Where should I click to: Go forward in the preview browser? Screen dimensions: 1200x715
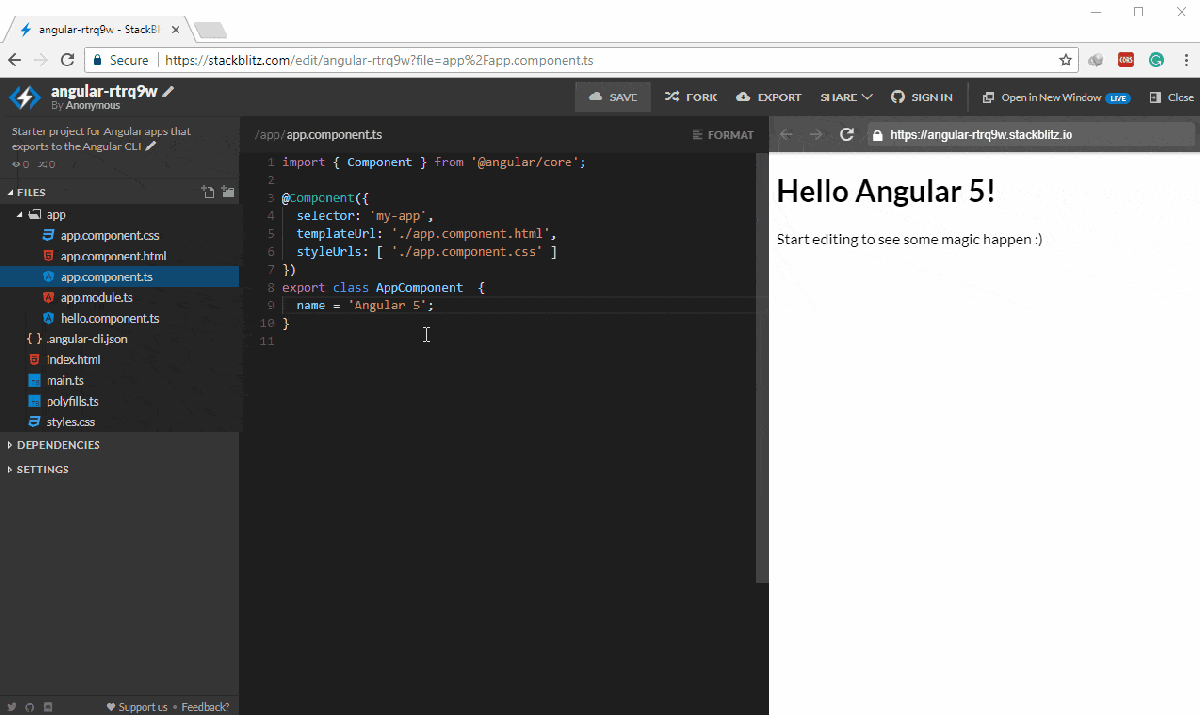point(817,134)
